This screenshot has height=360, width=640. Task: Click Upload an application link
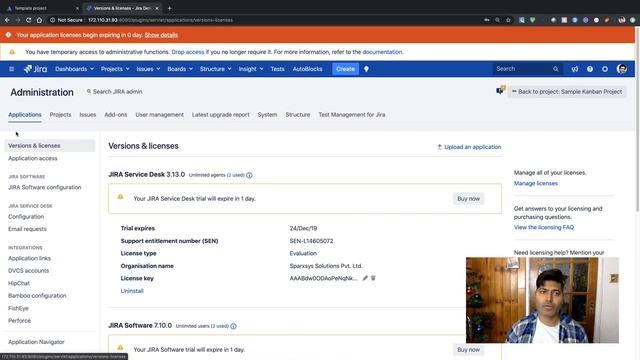pyautogui.click(x=469, y=147)
